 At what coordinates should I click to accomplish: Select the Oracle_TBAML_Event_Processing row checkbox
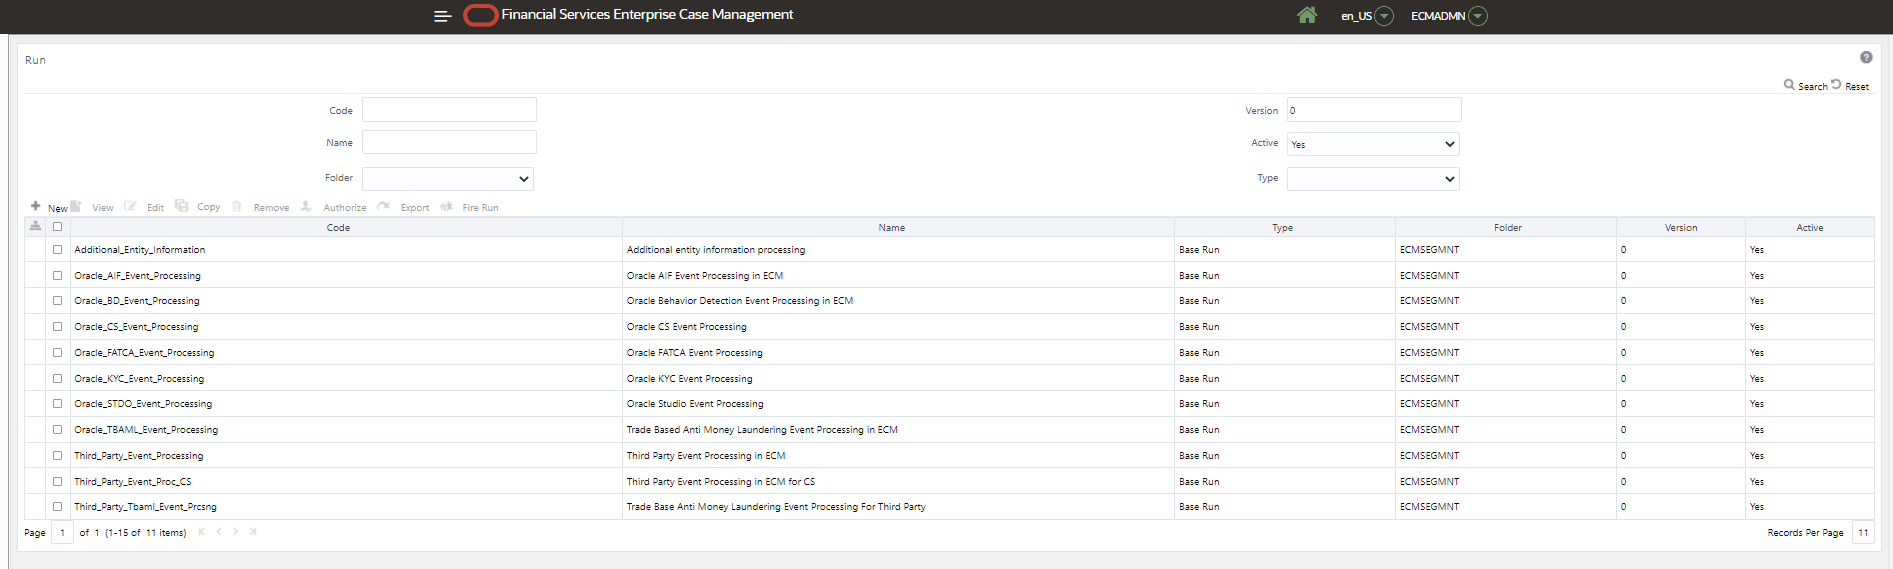pyautogui.click(x=58, y=430)
